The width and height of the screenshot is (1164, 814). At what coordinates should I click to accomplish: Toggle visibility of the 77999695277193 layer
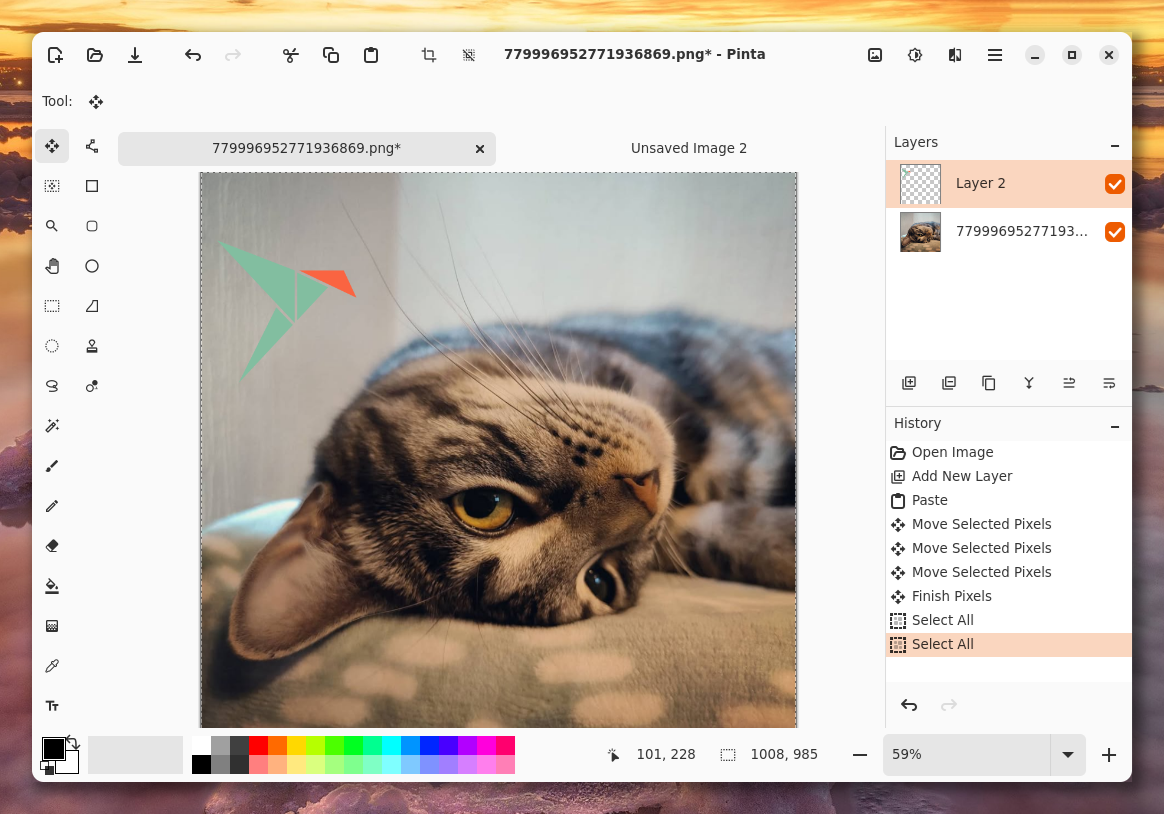pos(1115,231)
